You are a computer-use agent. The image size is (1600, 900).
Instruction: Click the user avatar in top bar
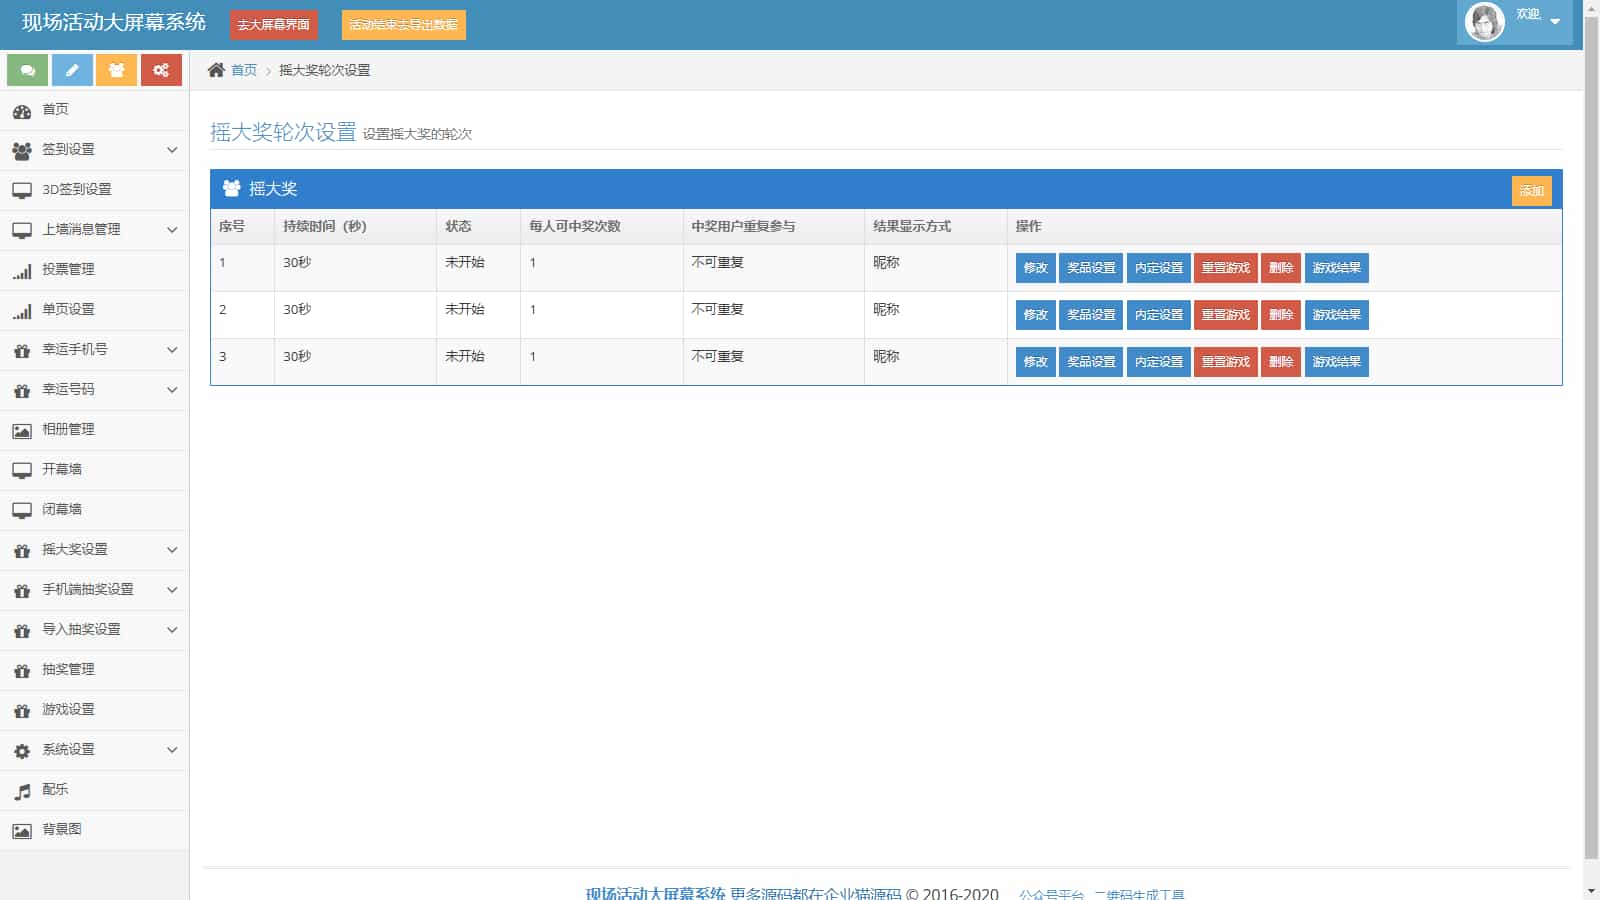pos(1484,22)
